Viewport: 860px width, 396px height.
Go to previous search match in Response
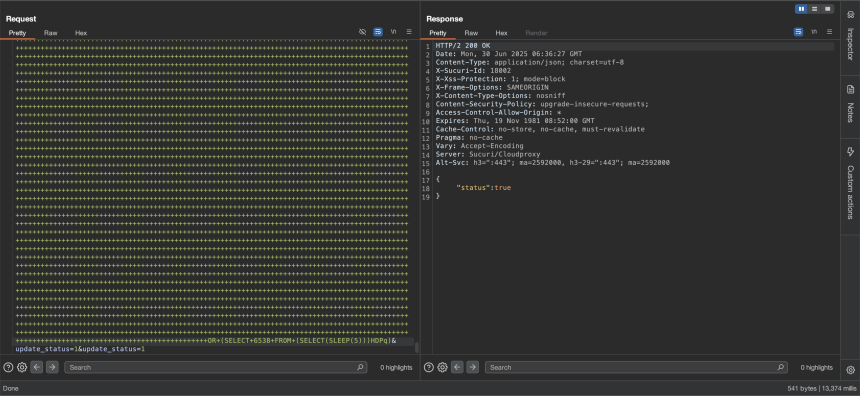(457, 367)
